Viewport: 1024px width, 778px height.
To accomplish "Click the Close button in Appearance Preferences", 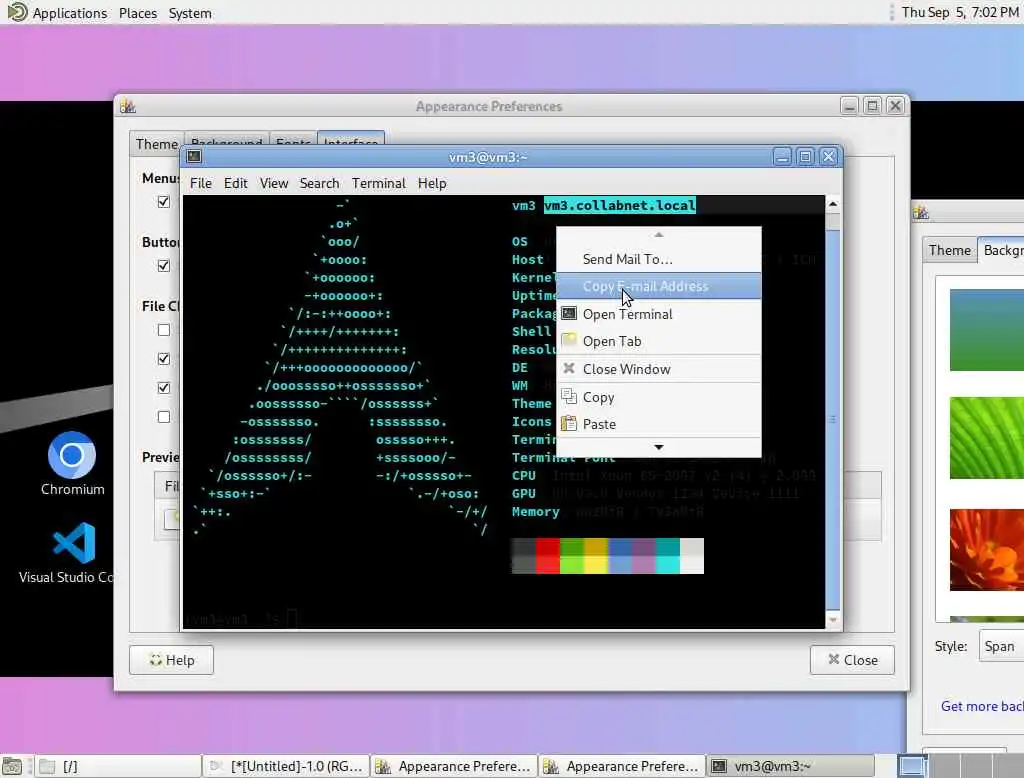I will coord(852,660).
